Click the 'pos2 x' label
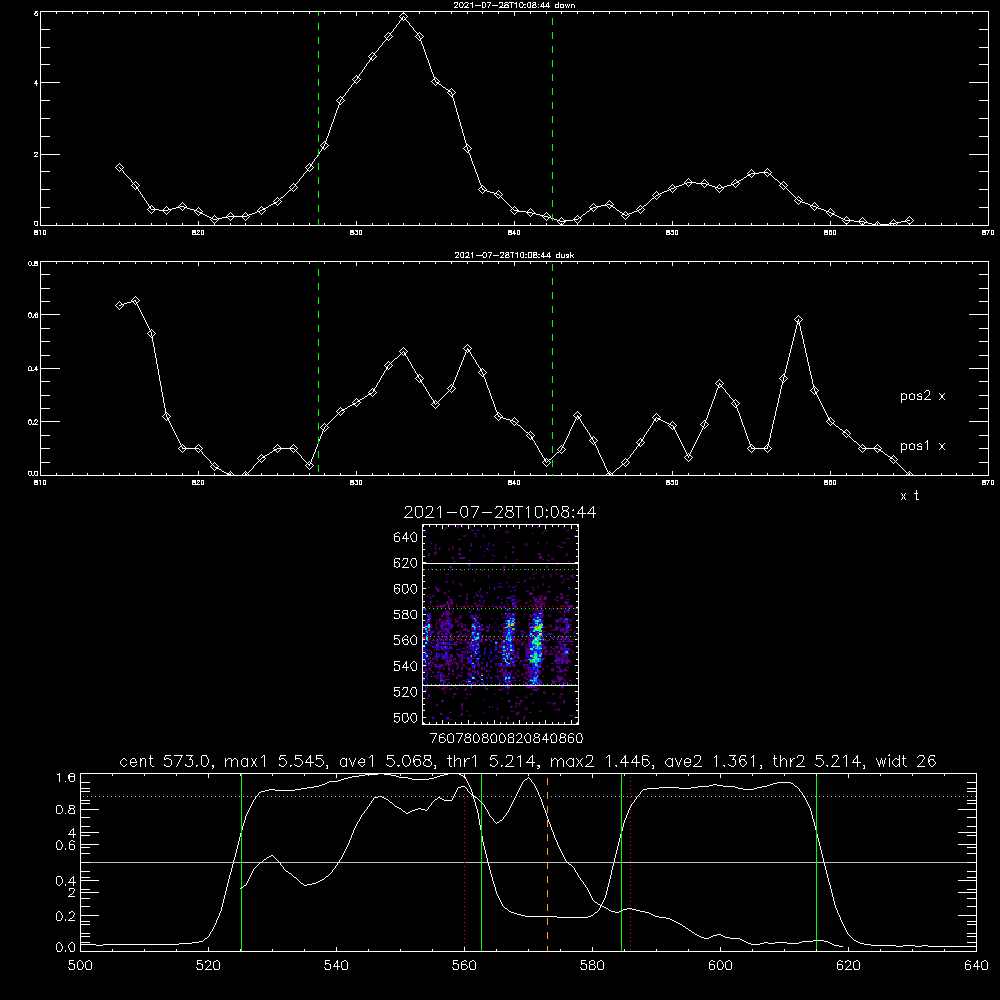 [x=922, y=396]
